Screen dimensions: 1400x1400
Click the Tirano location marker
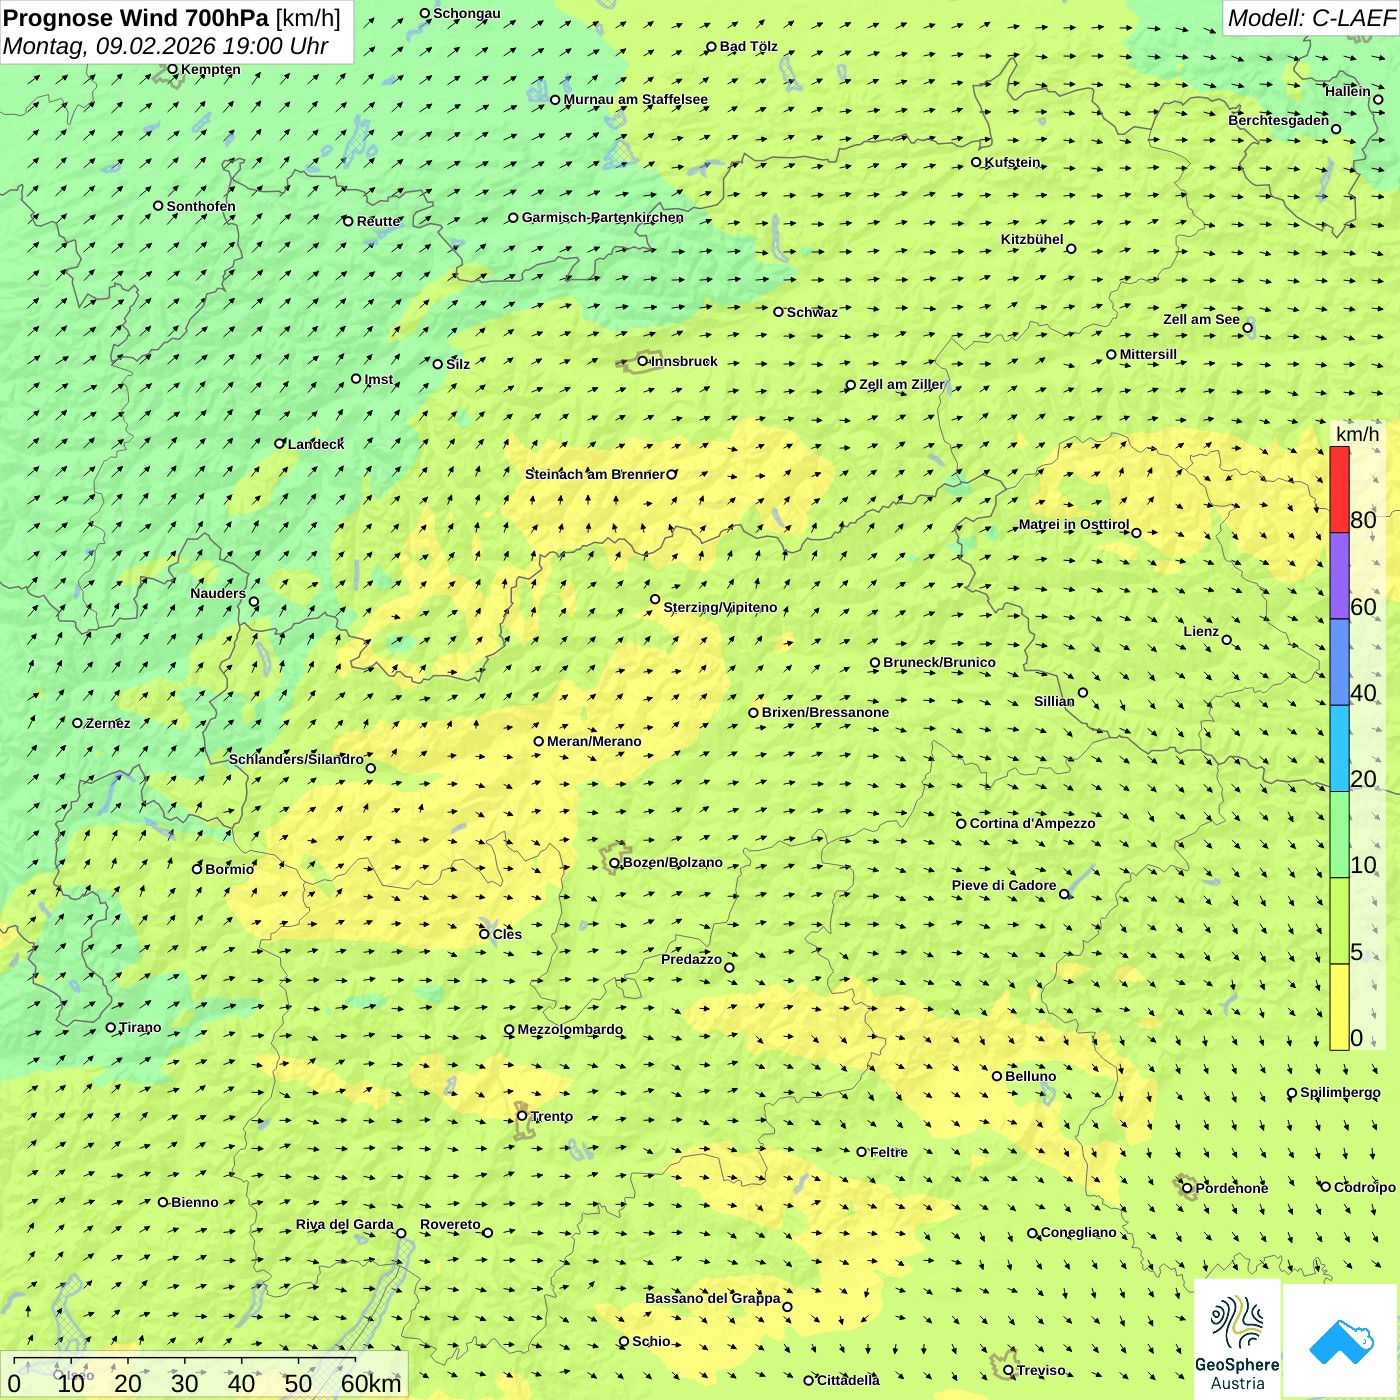[x=111, y=1027]
